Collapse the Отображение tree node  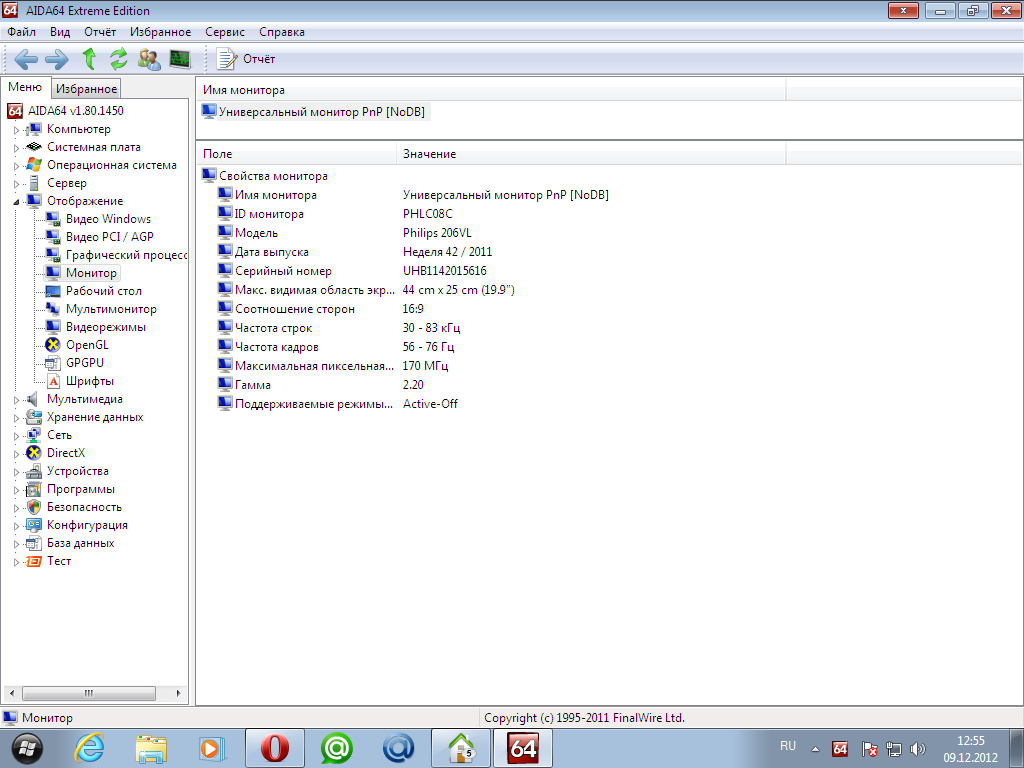16,202
